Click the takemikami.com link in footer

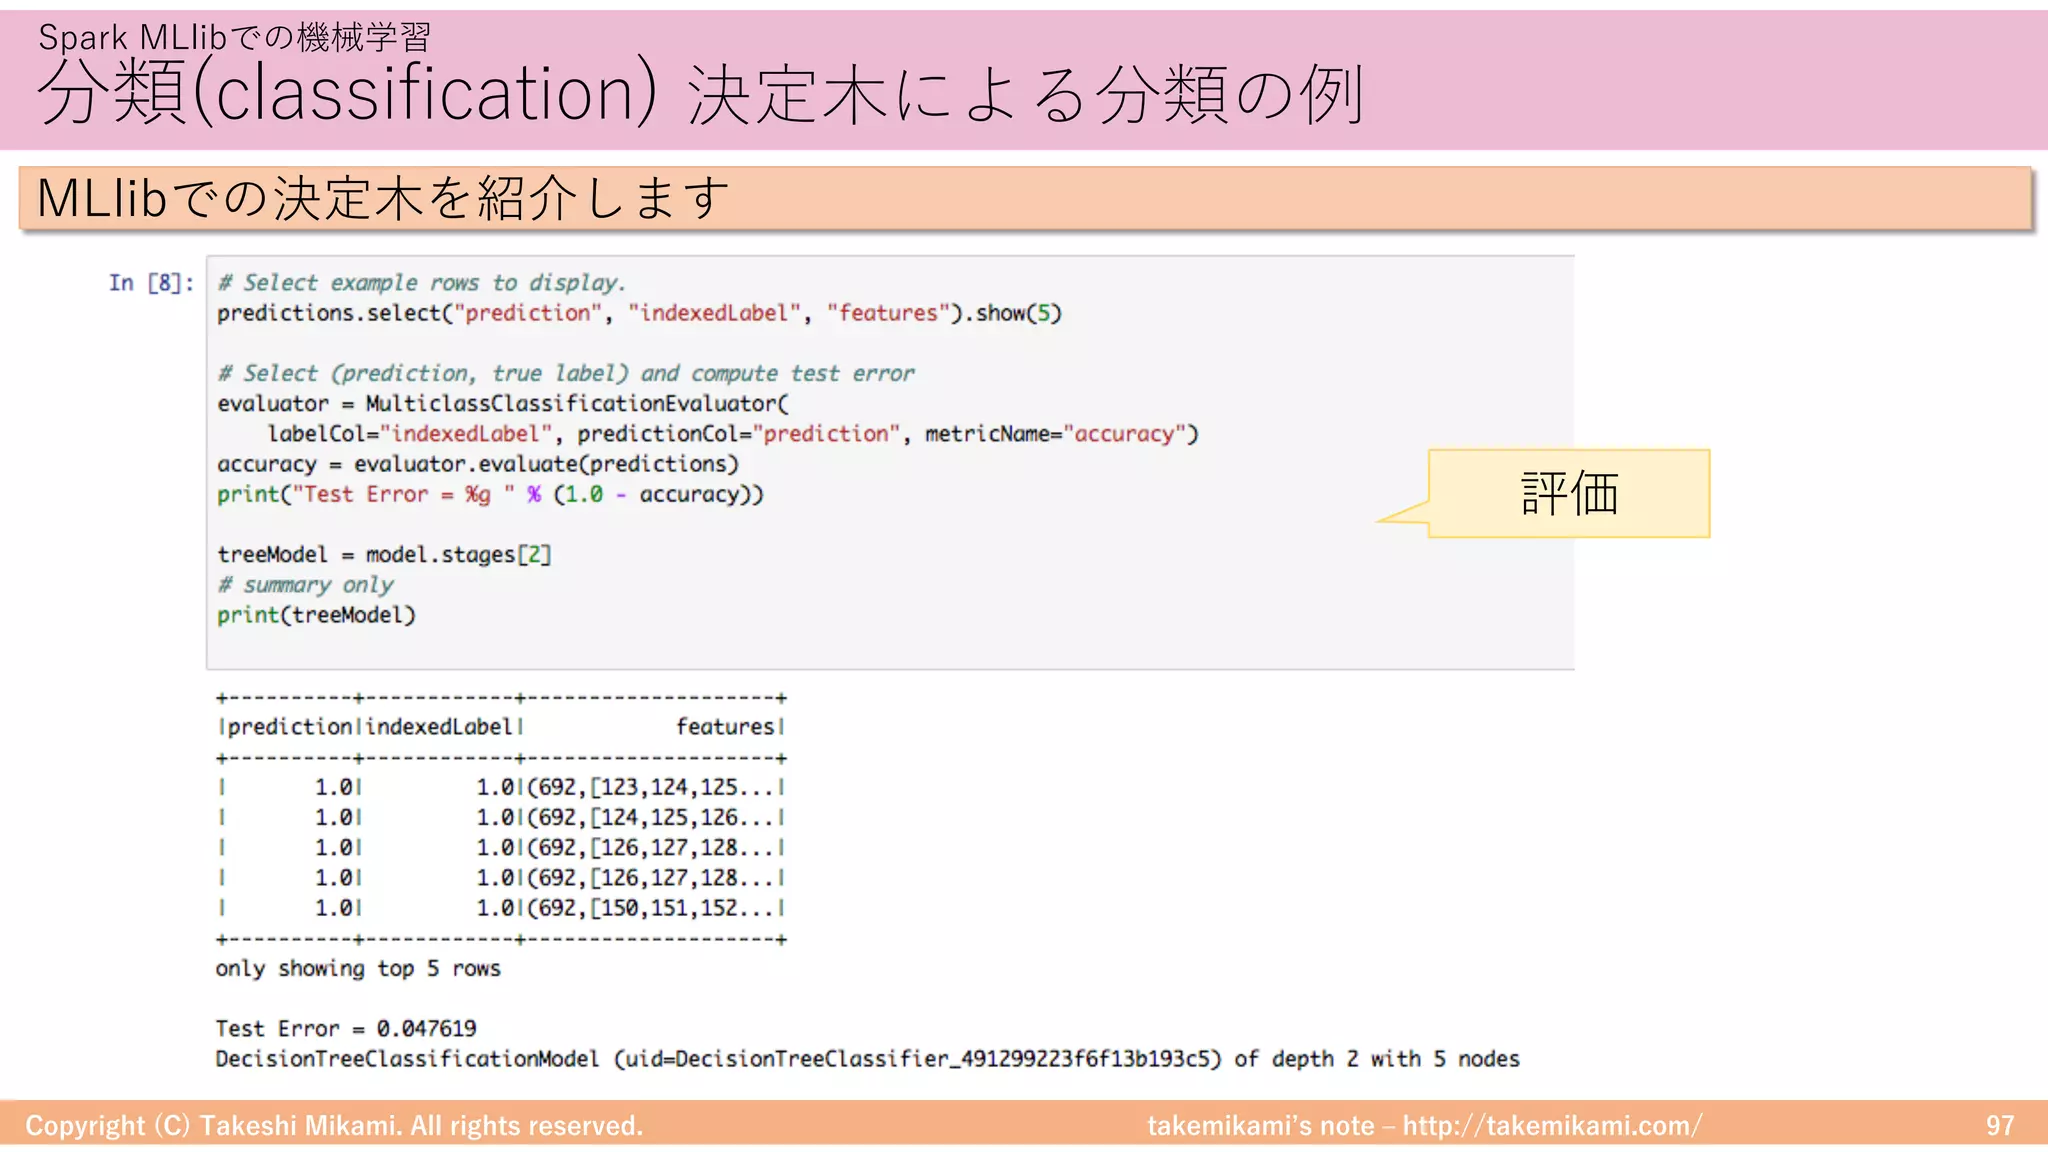pos(1552,1125)
